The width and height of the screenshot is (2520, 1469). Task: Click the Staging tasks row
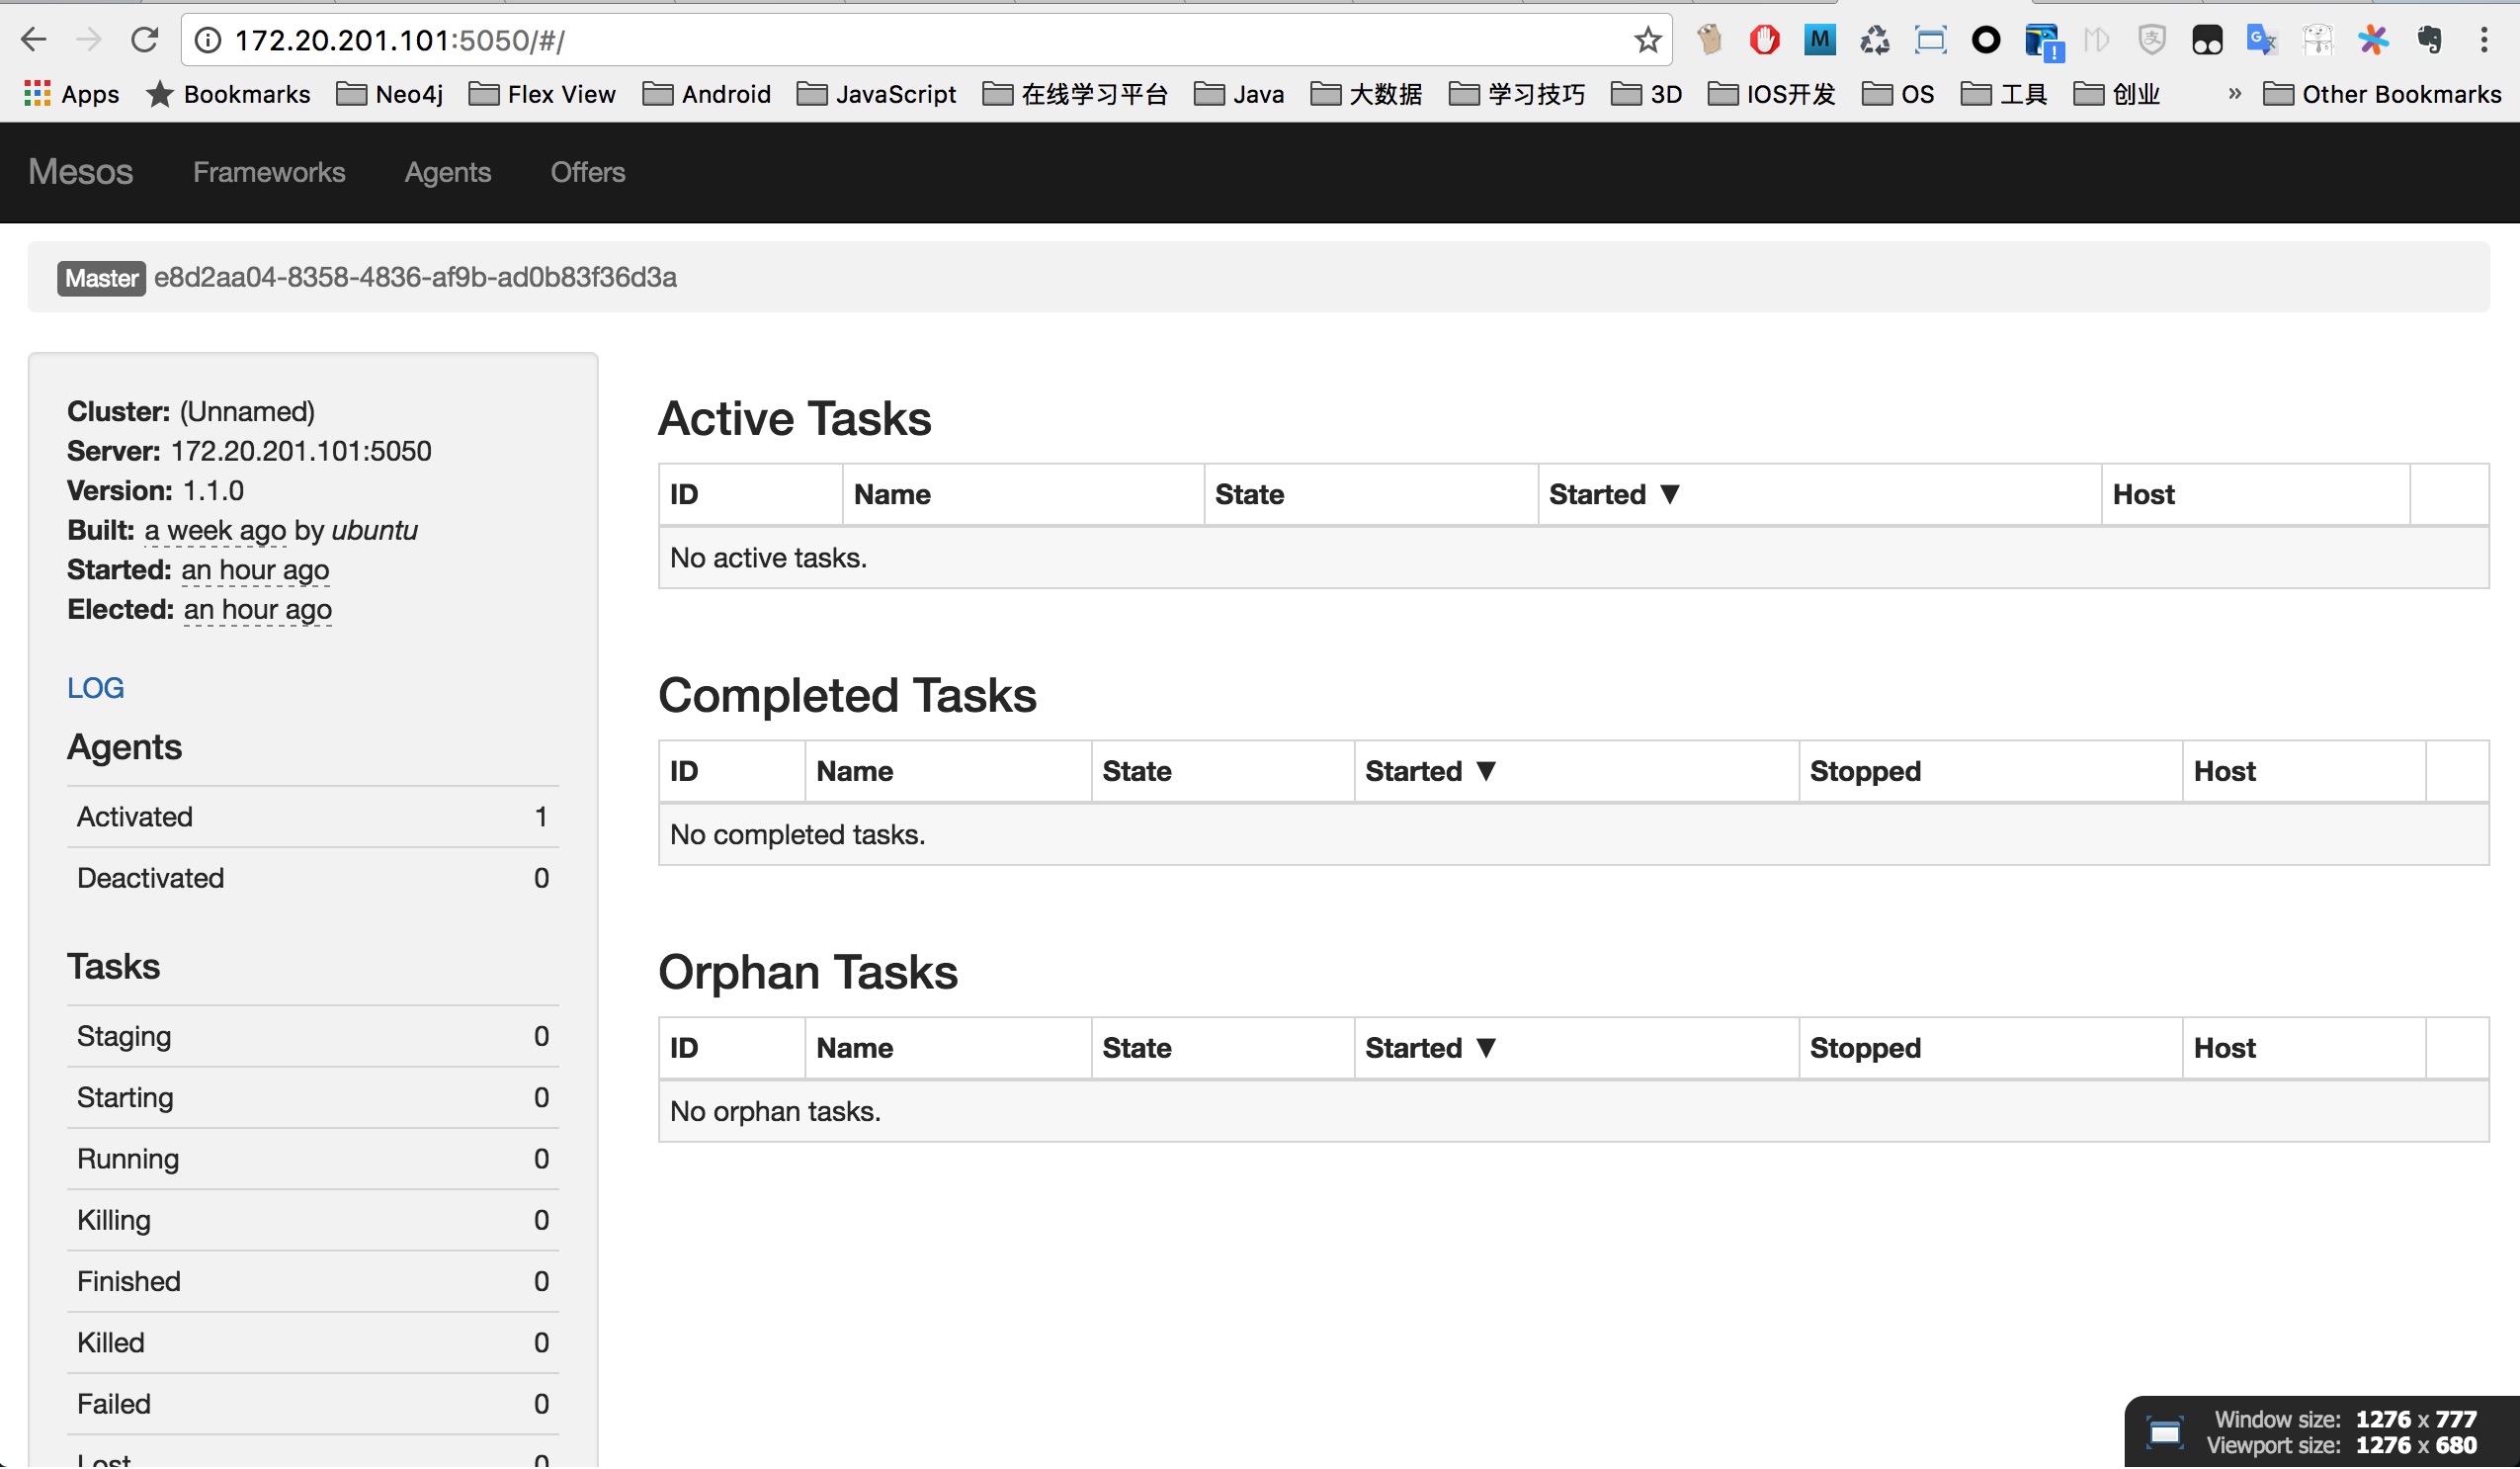(313, 1036)
